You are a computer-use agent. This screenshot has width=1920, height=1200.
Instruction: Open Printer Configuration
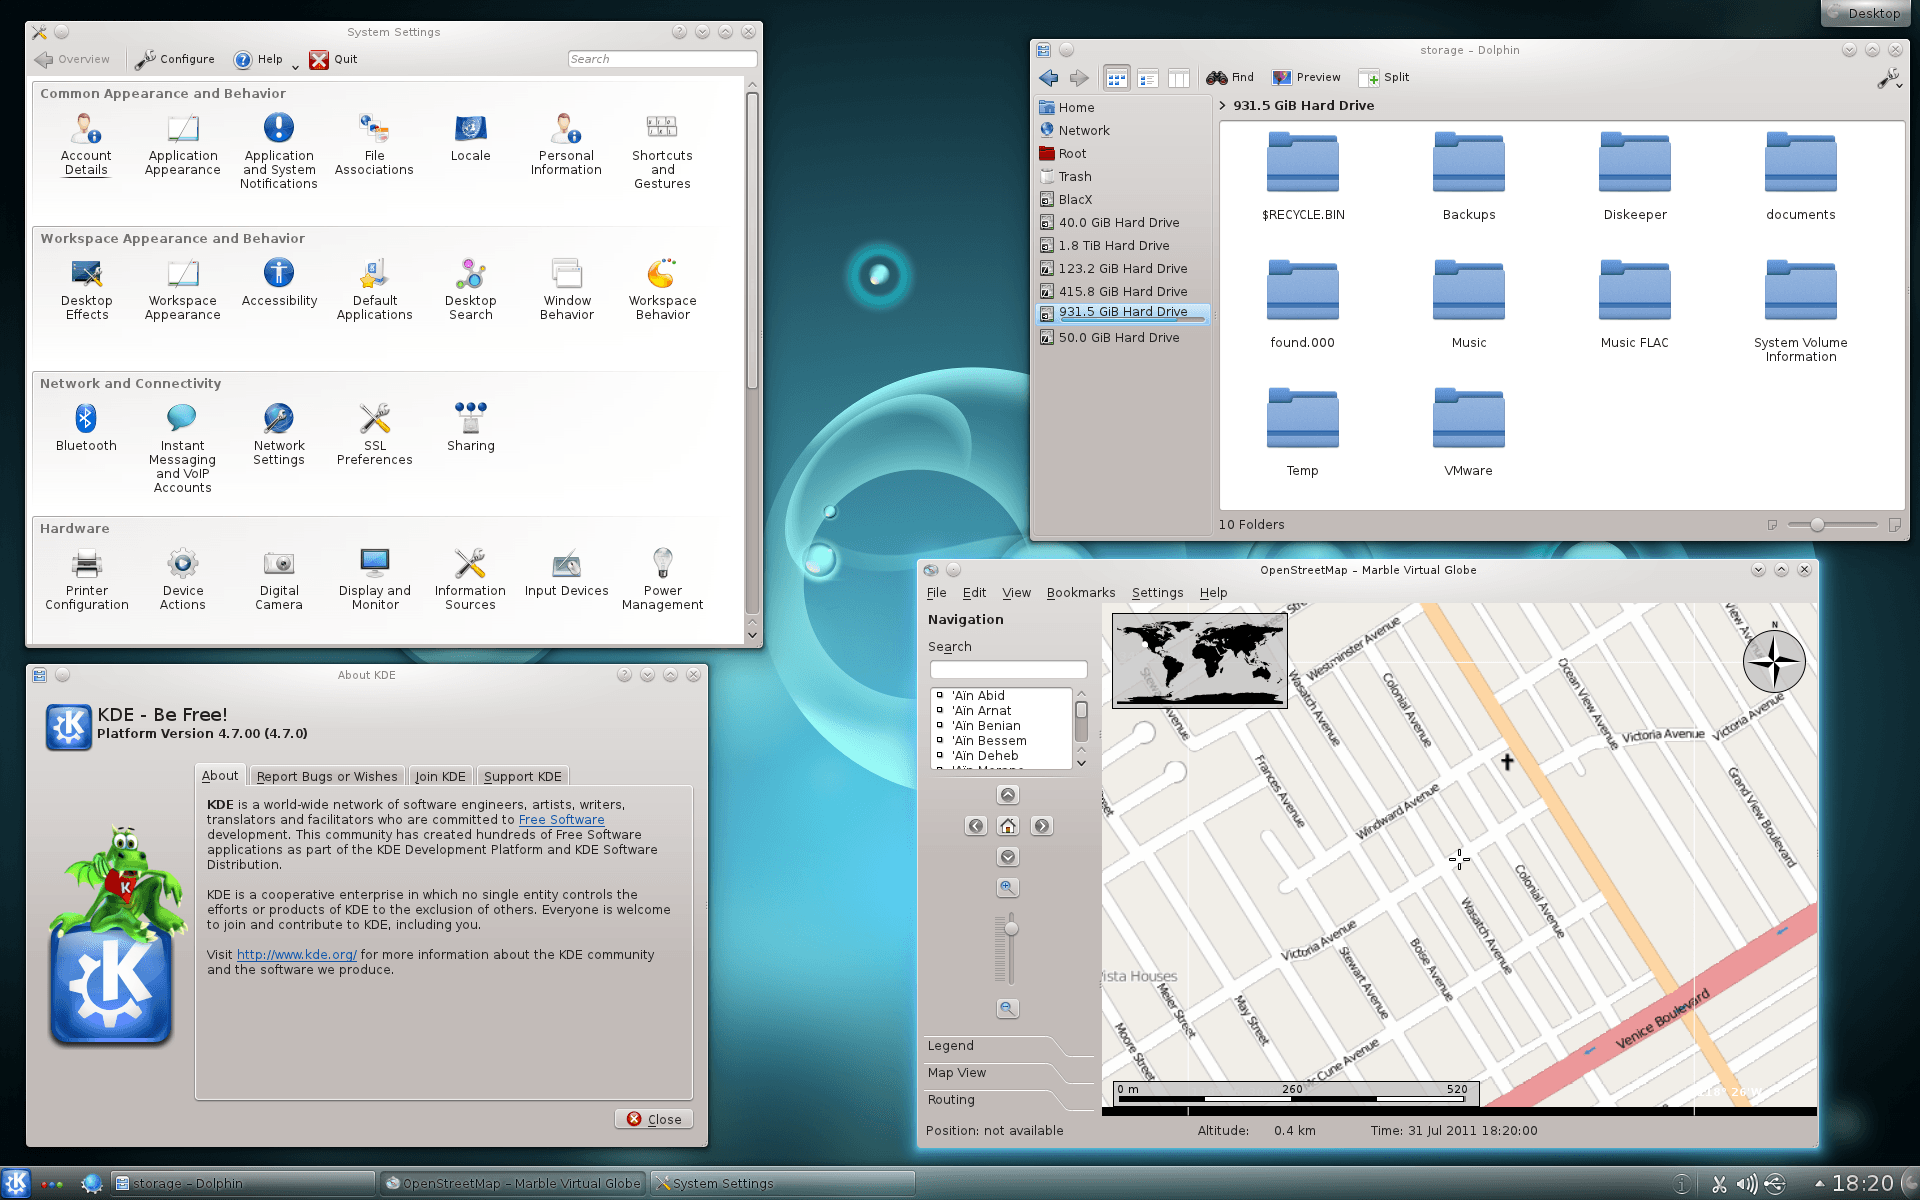coord(86,579)
